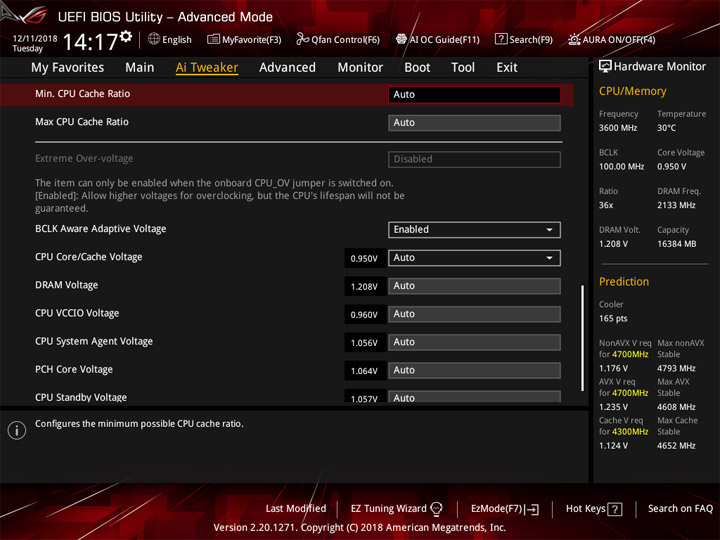Select PCH Core Voltage label
This screenshot has height=540, width=720.
(74, 369)
